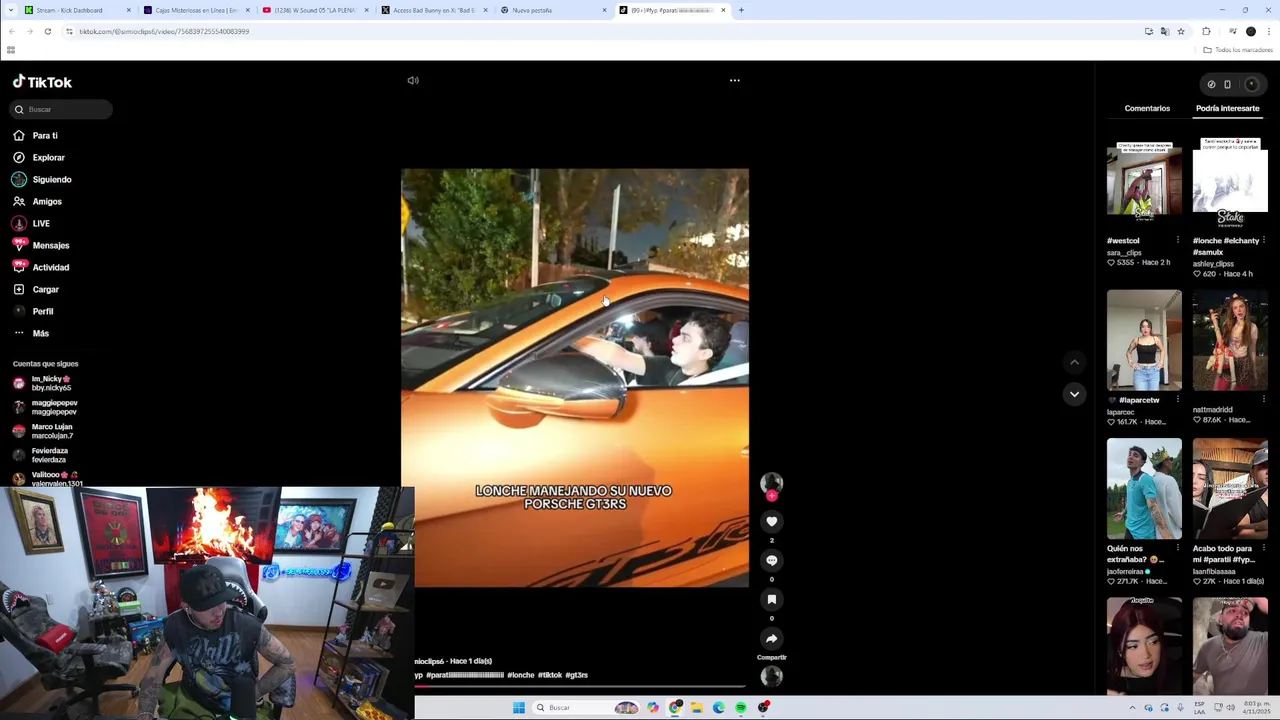Viewport: 1280px width, 720px height.
Task: Open options for 'Quién nos extrañaba?' video
Action: point(1177,548)
